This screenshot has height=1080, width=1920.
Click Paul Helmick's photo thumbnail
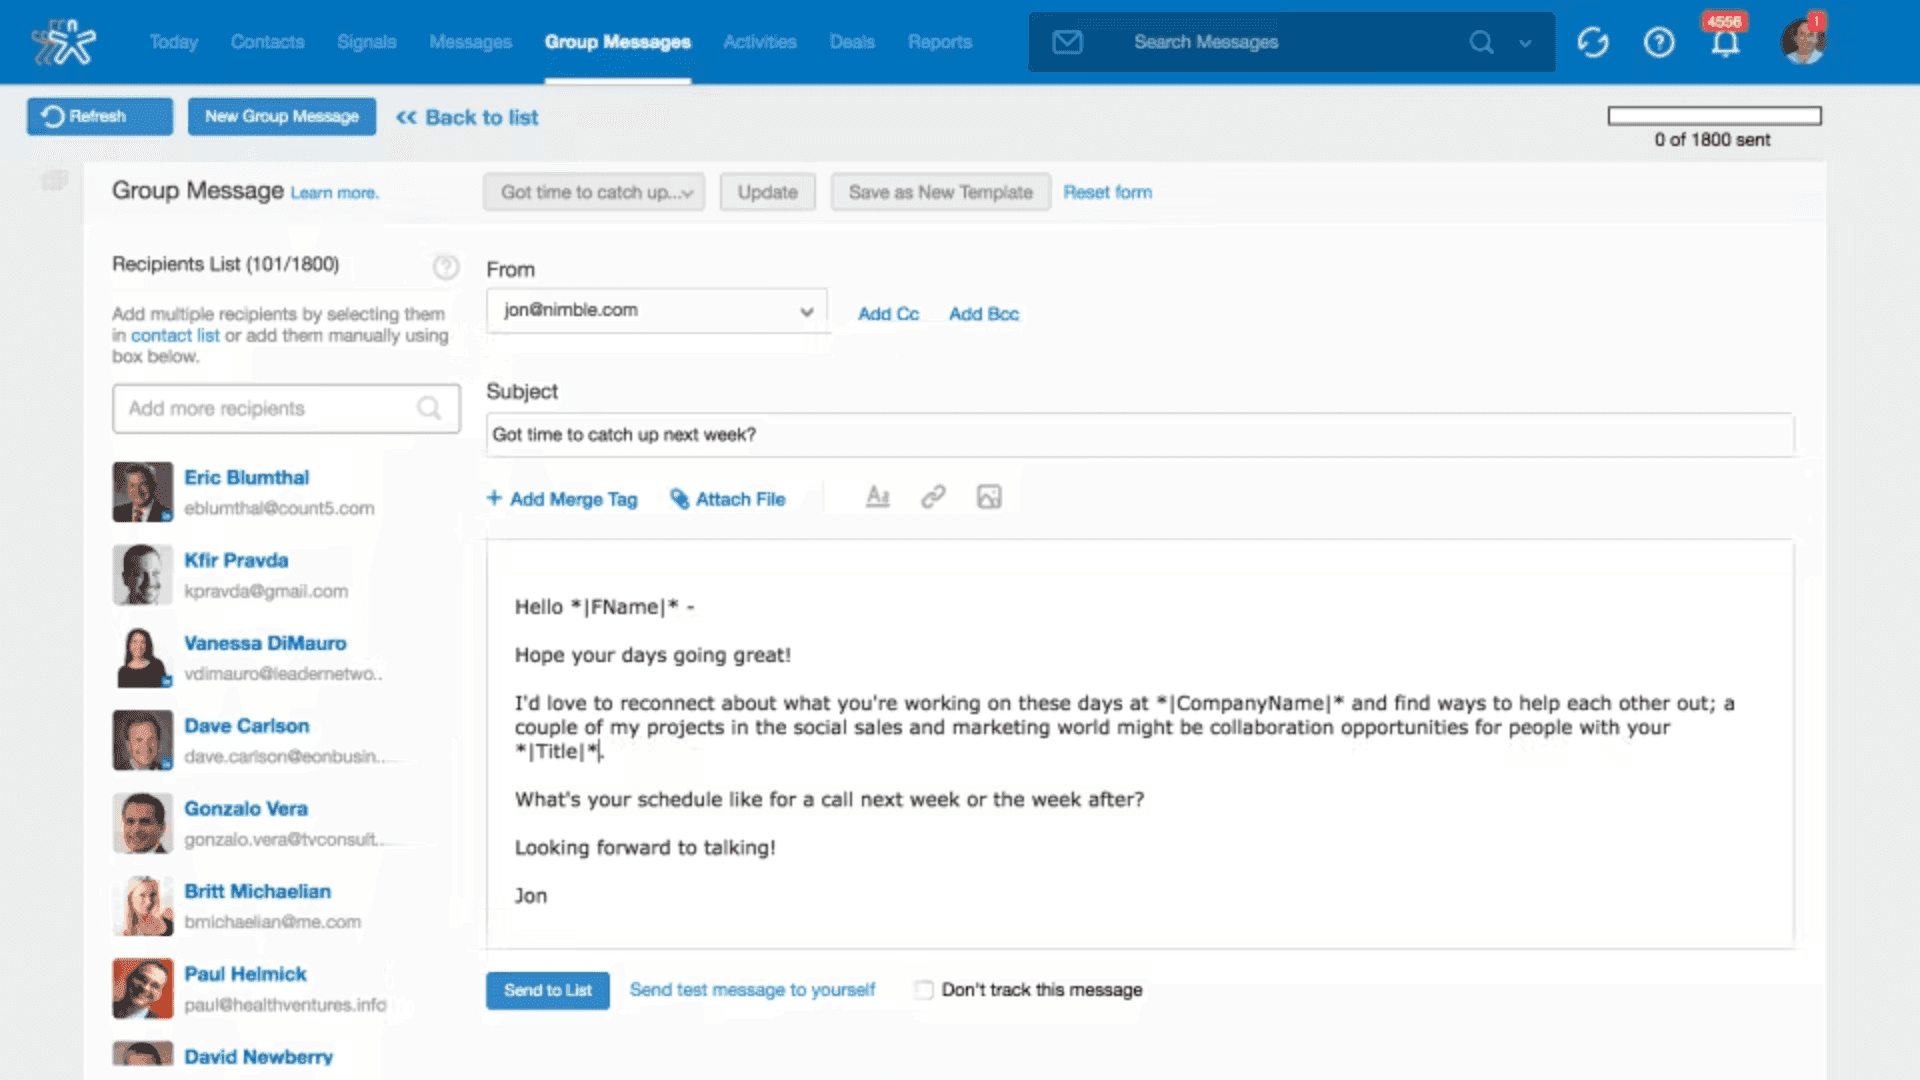tap(142, 989)
